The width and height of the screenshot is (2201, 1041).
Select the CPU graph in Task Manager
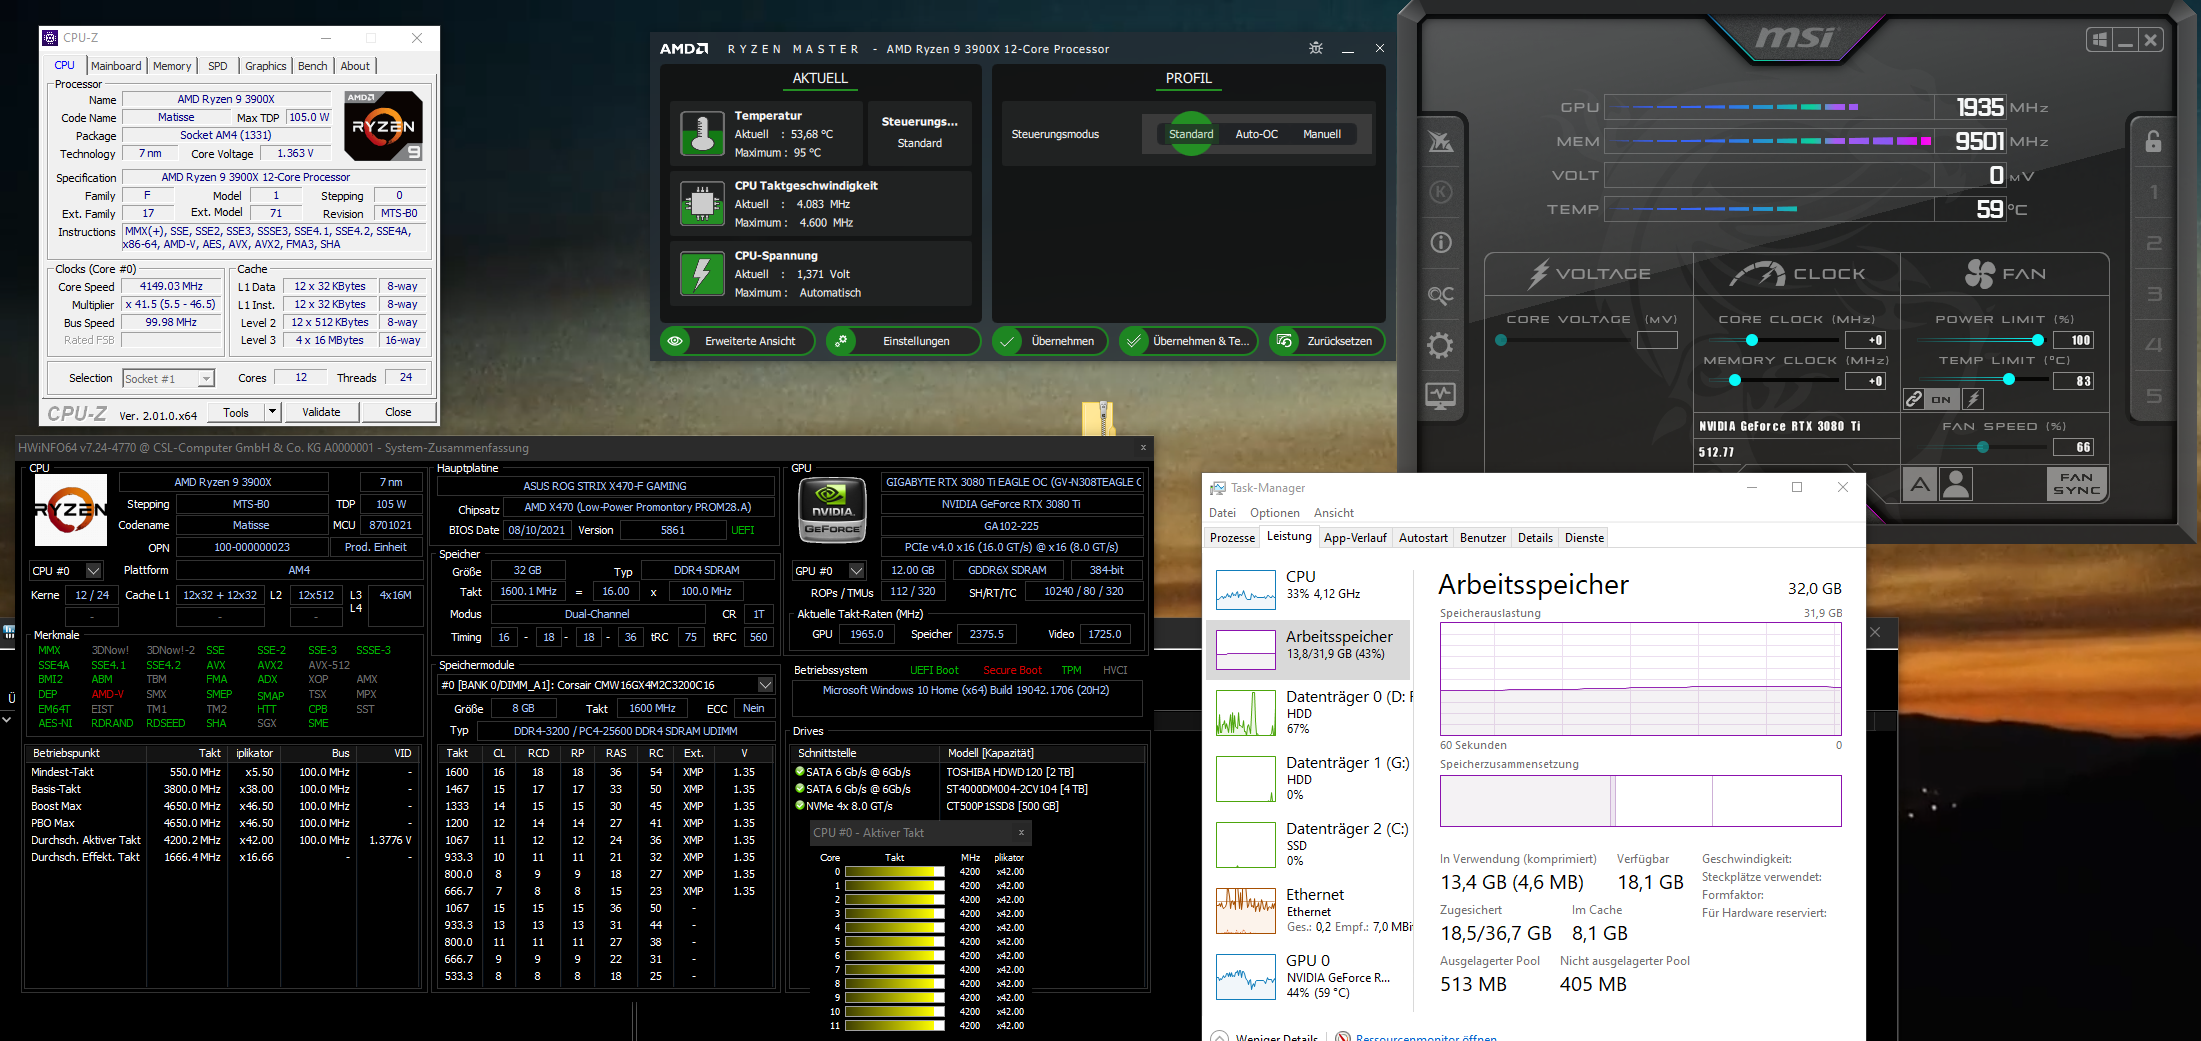(1245, 589)
